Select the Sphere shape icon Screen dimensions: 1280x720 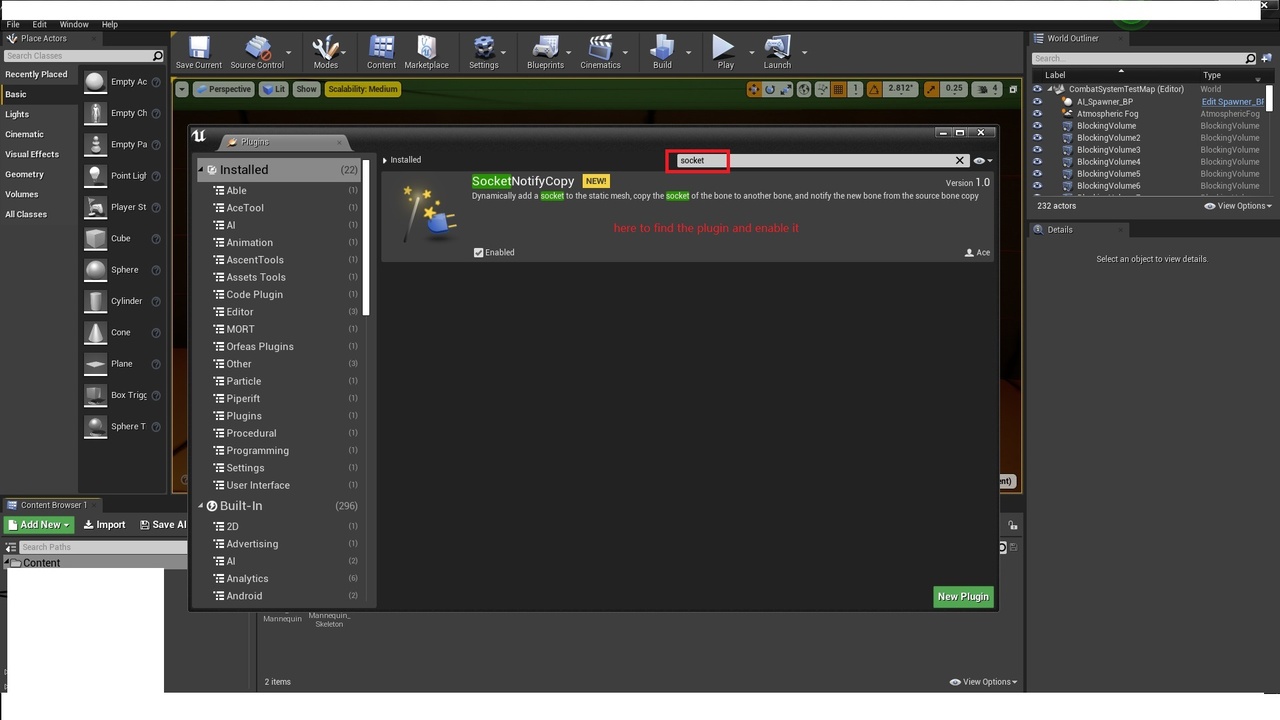click(95, 270)
